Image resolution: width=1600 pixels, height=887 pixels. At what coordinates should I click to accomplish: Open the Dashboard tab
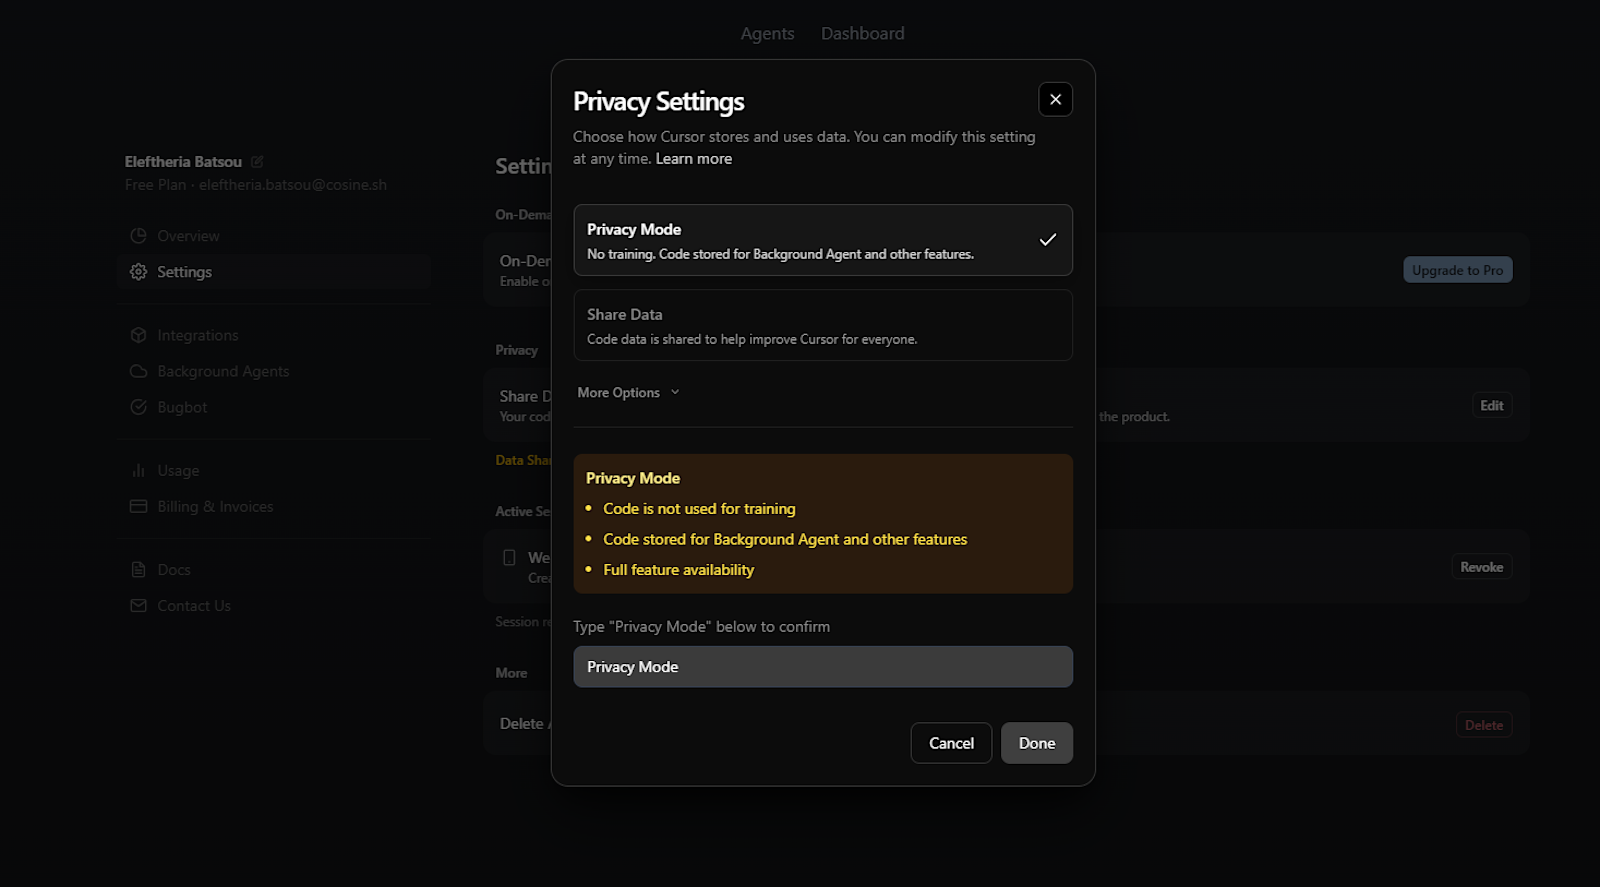(x=863, y=34)
